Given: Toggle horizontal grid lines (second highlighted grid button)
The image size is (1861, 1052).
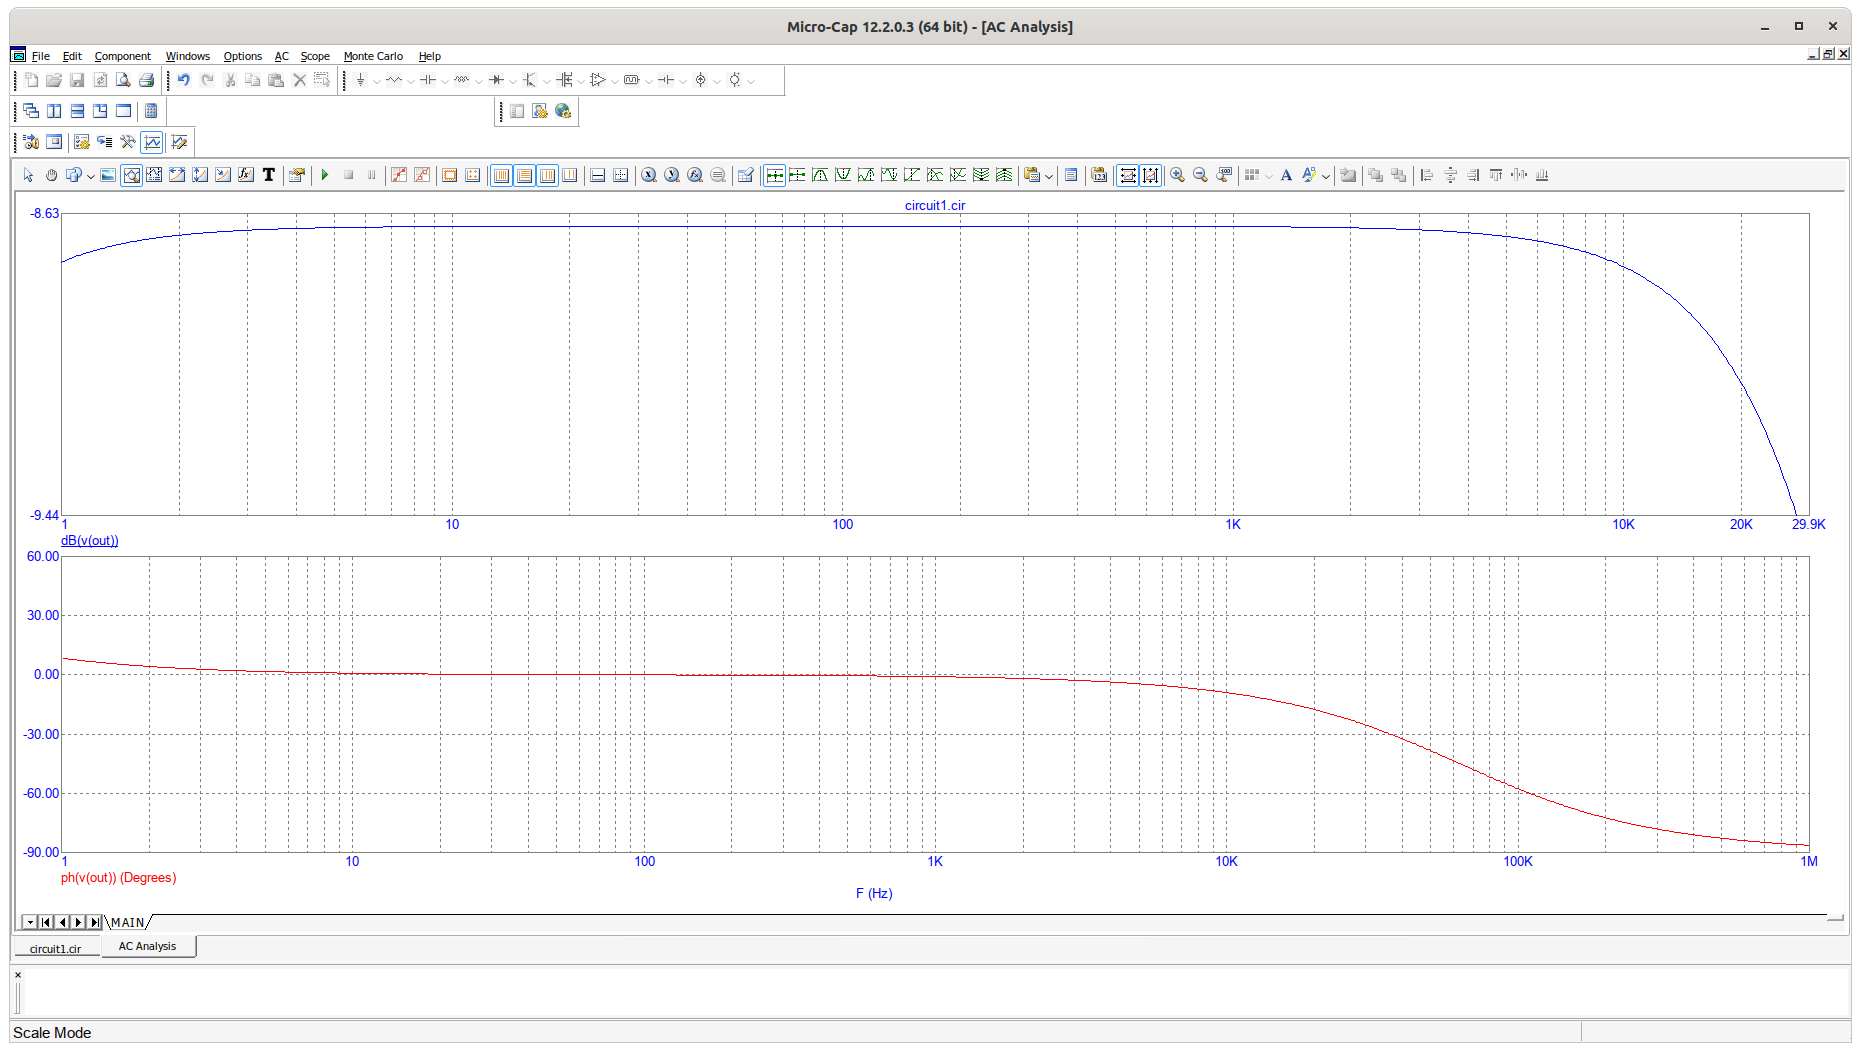Looking at the screenshot, I should click(x=524, y=175).
